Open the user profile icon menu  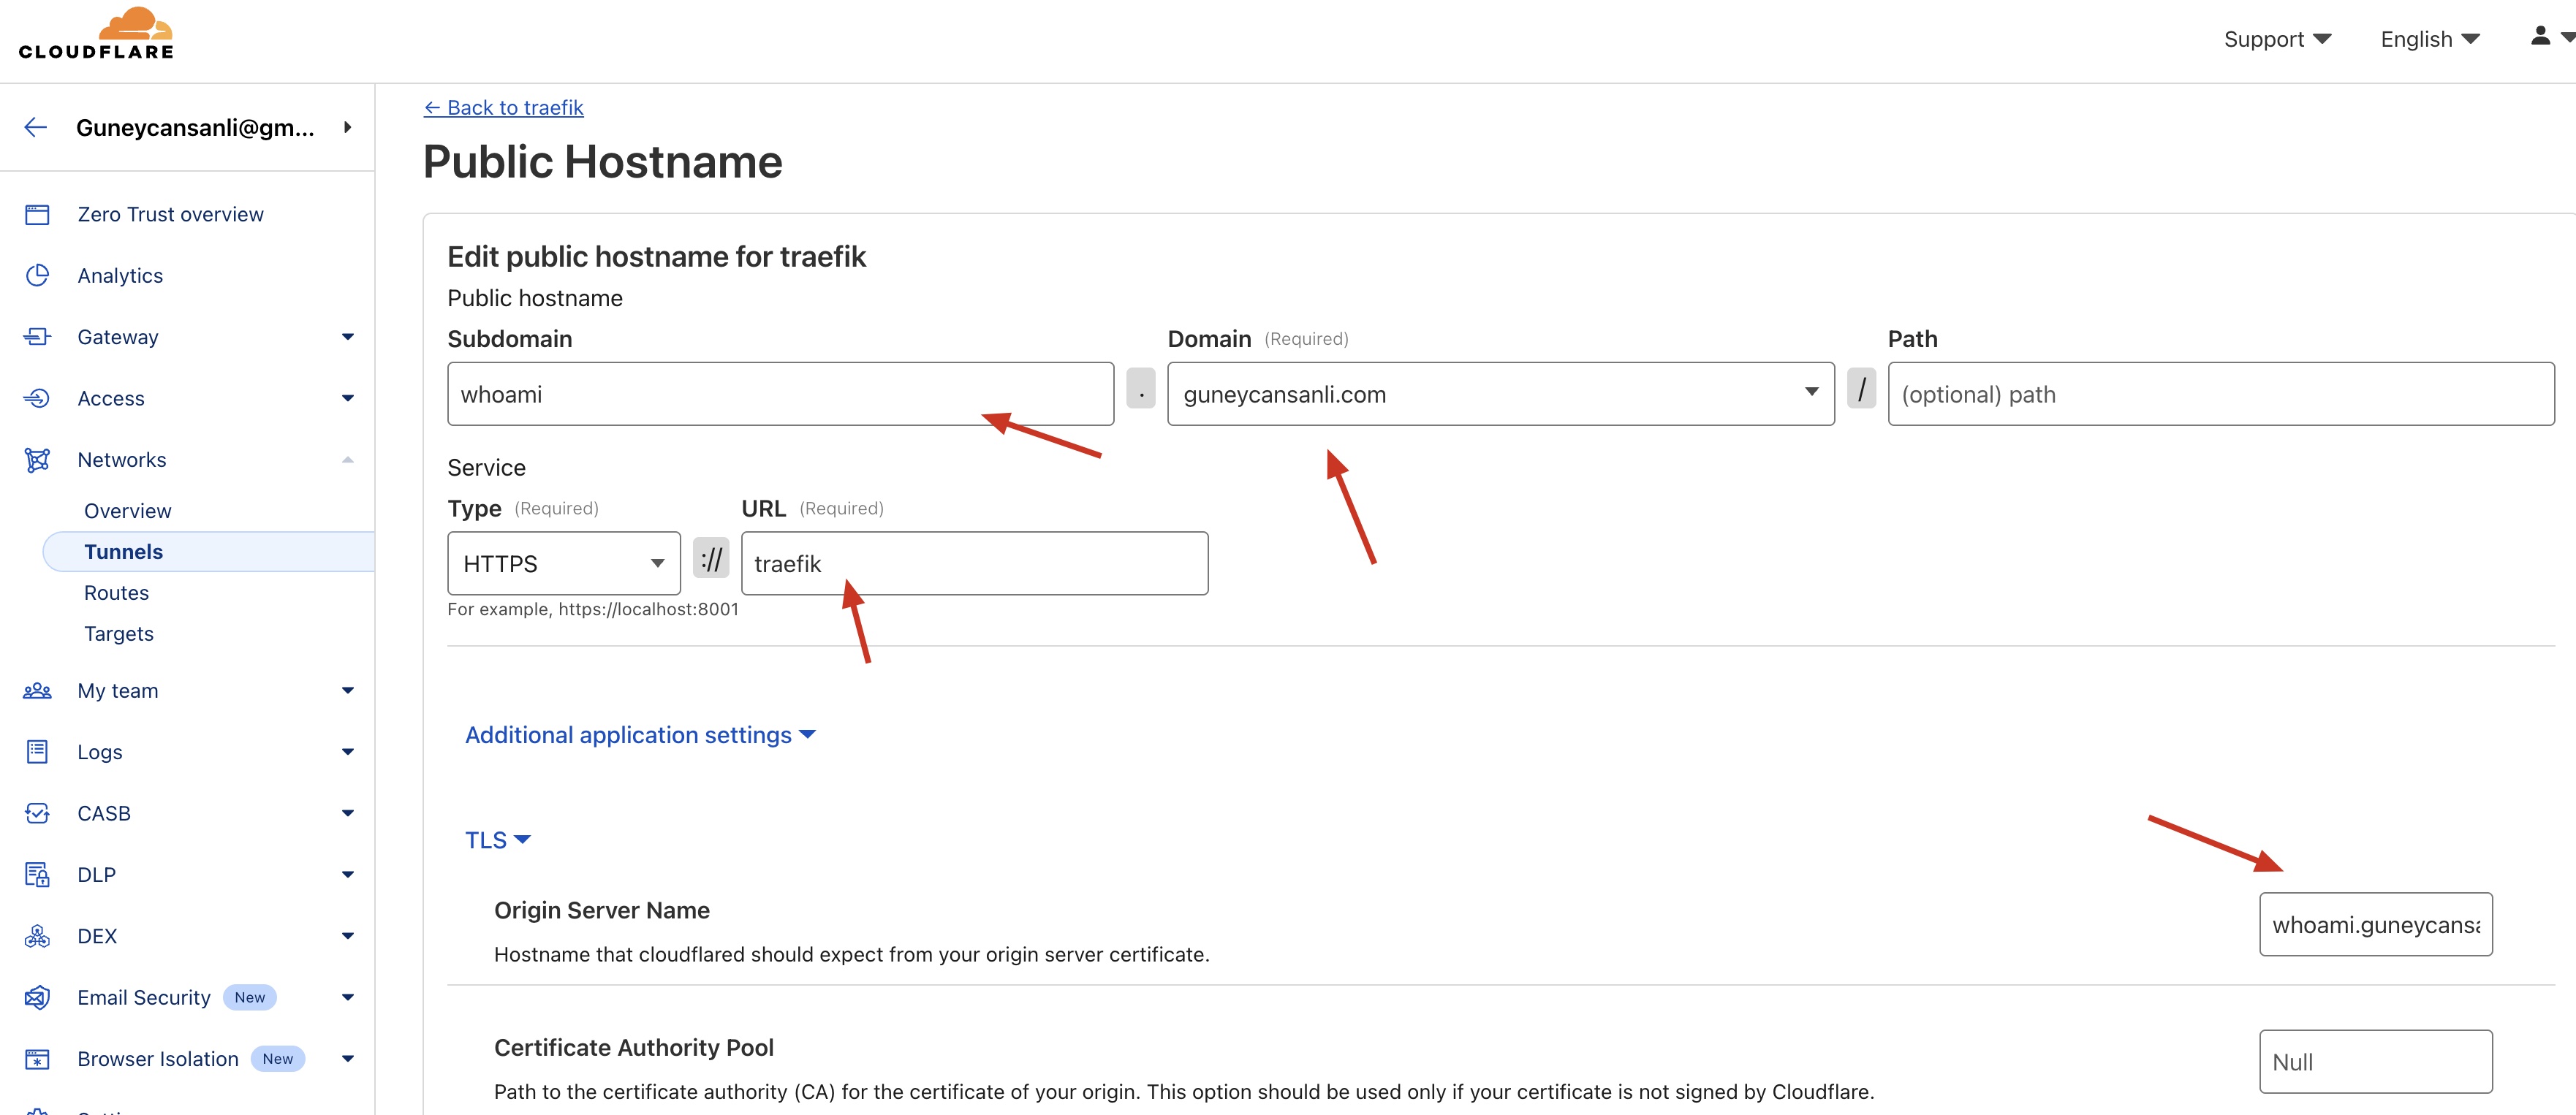point(2551,36)
